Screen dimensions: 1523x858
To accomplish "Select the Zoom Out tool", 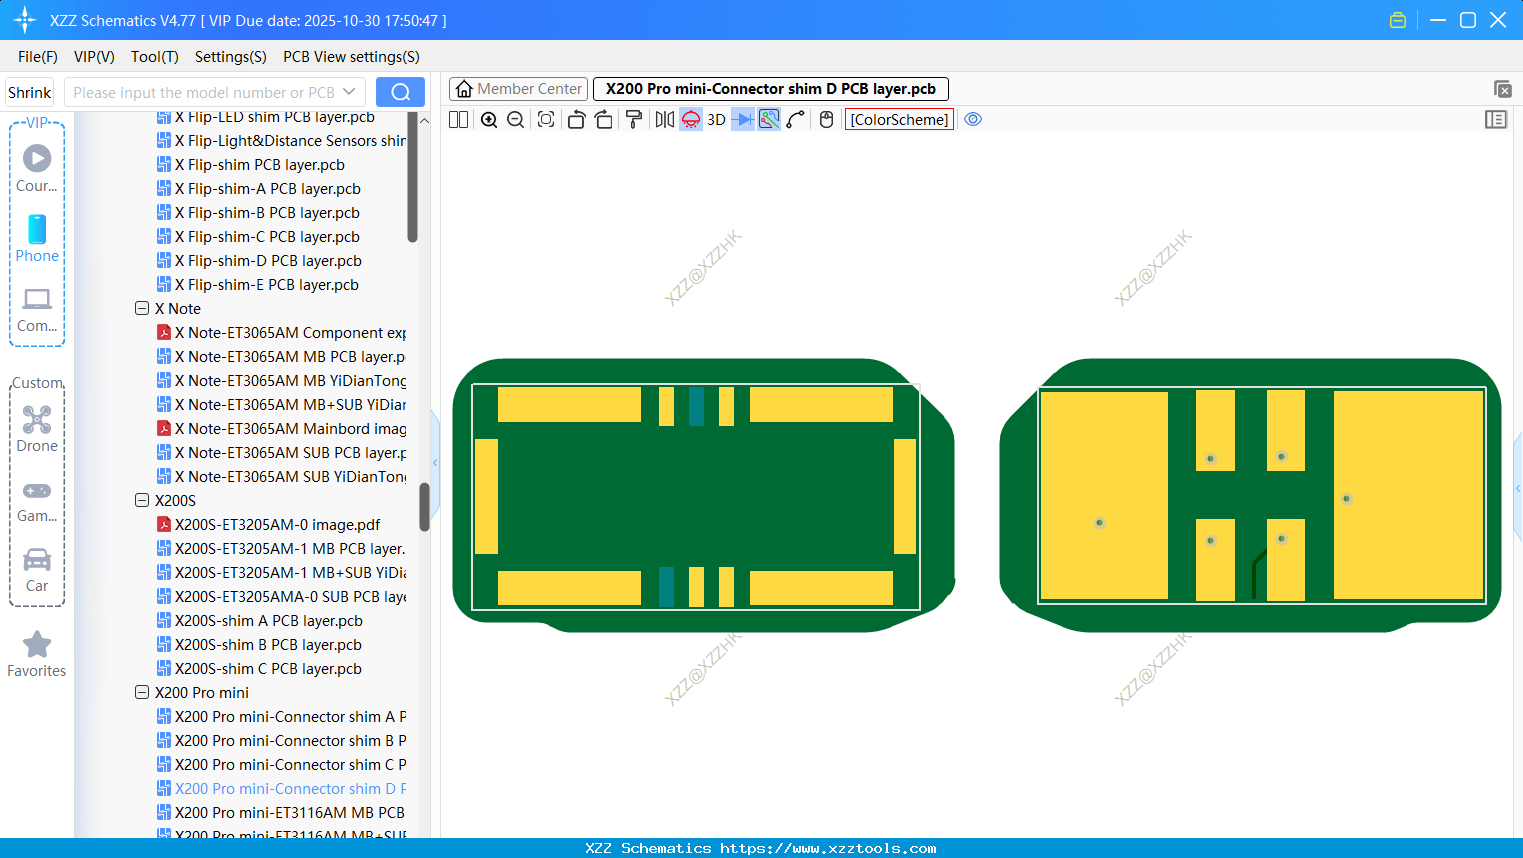I will (514, 119).
